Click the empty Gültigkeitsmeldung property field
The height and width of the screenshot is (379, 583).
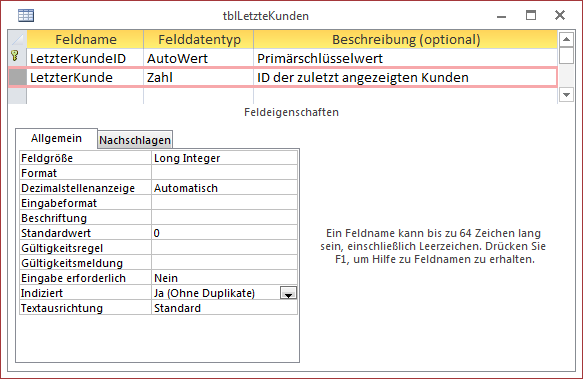(225, 263)
